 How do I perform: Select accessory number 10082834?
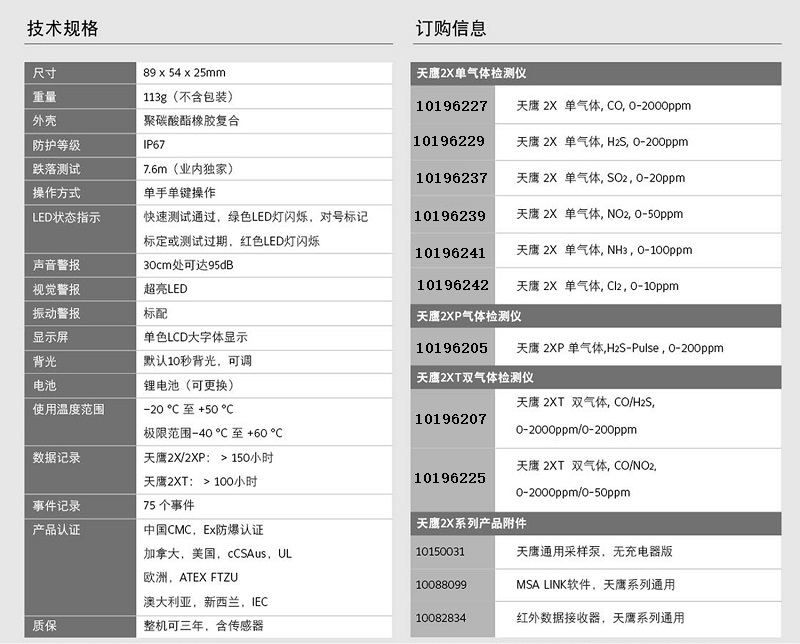pyautogui.click(x=441, y=618)
